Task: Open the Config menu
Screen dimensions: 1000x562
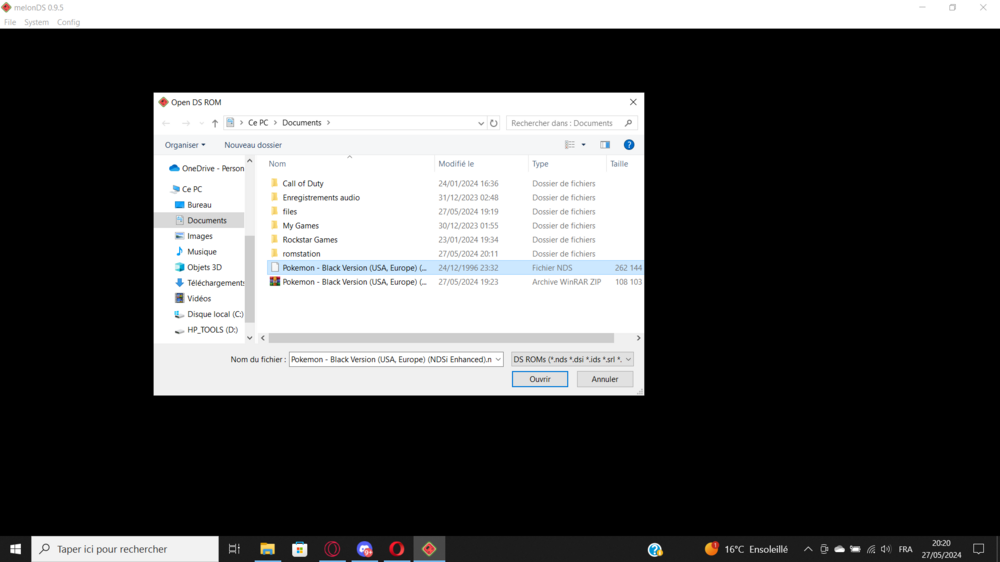Action: 68,22
